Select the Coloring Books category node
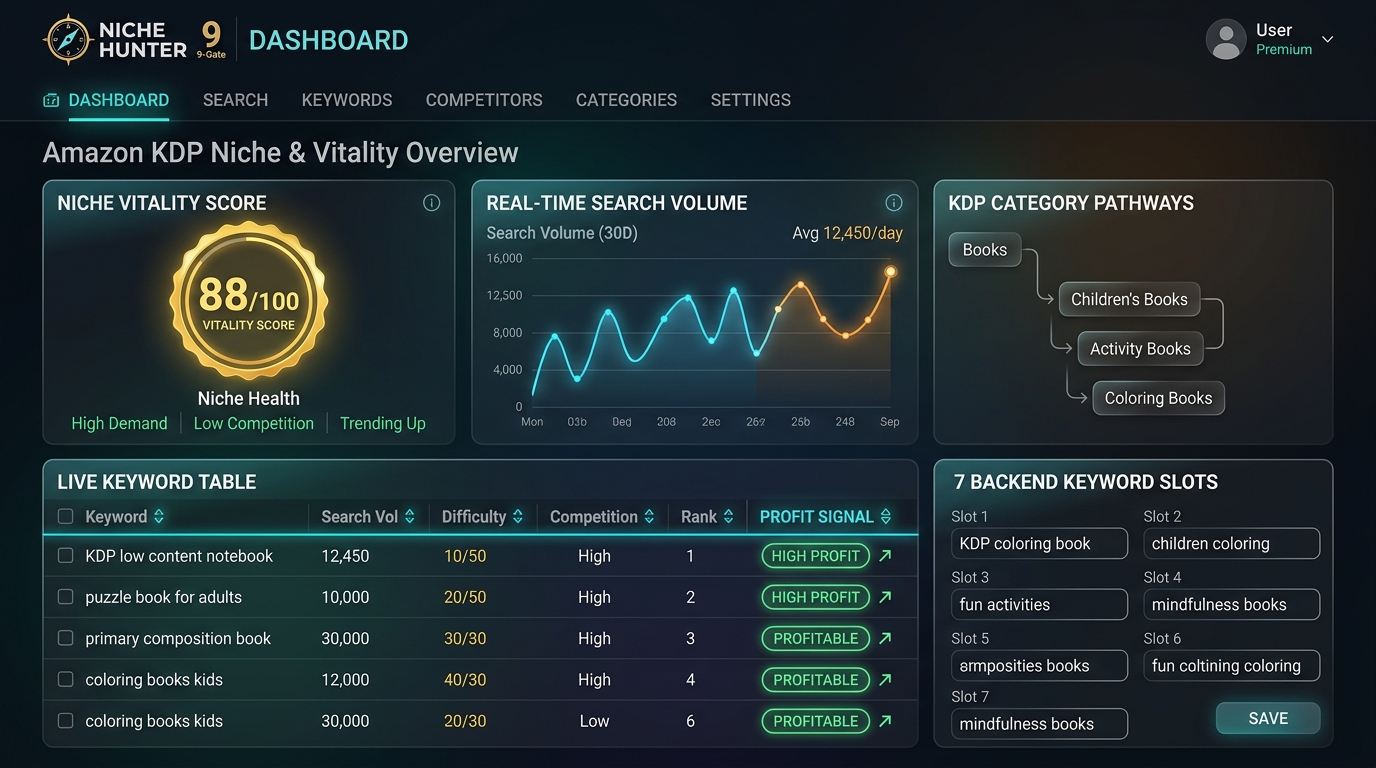This screenshot has width=1376, height=768. click(1158, 398)
